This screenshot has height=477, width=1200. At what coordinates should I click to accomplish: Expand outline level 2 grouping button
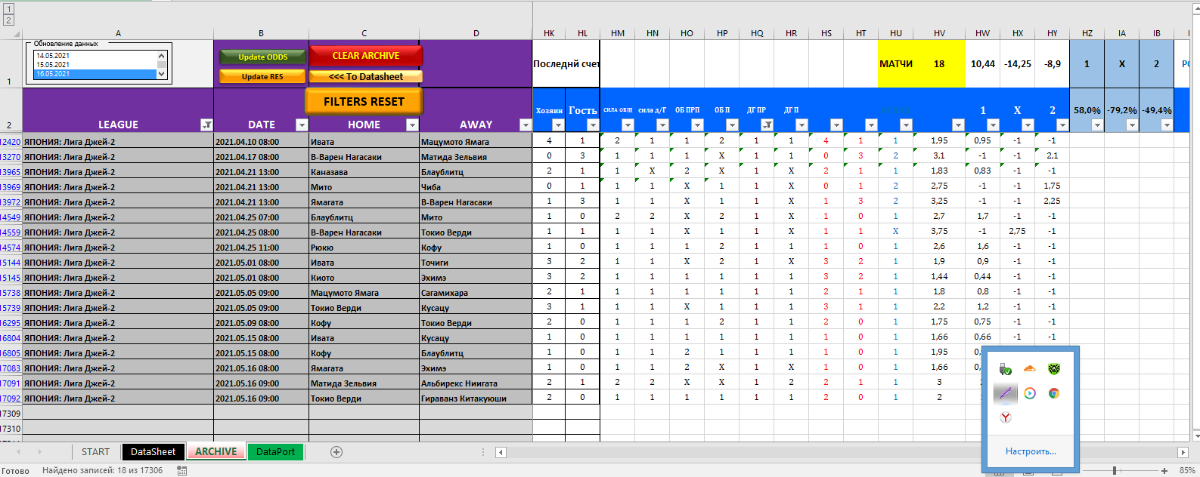[x=10, y=19]
